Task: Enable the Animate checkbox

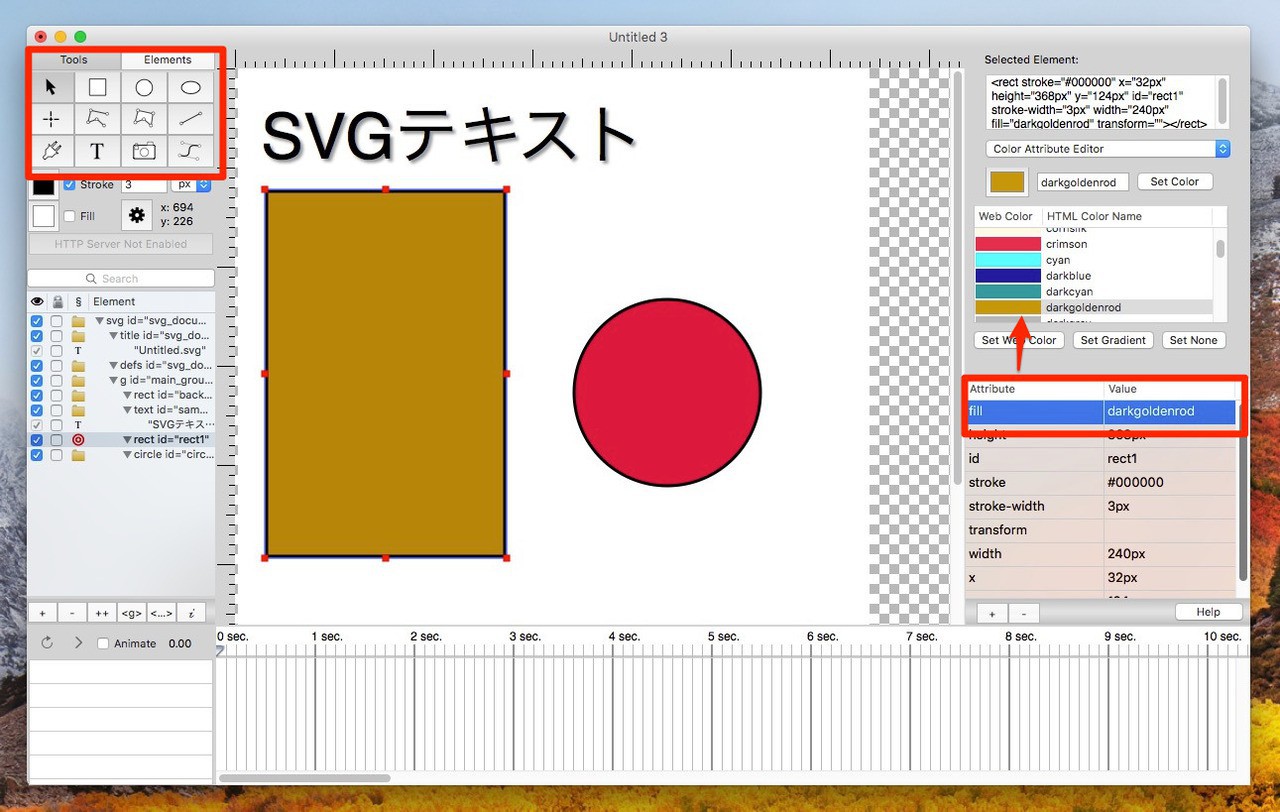Action: (102, 644)
